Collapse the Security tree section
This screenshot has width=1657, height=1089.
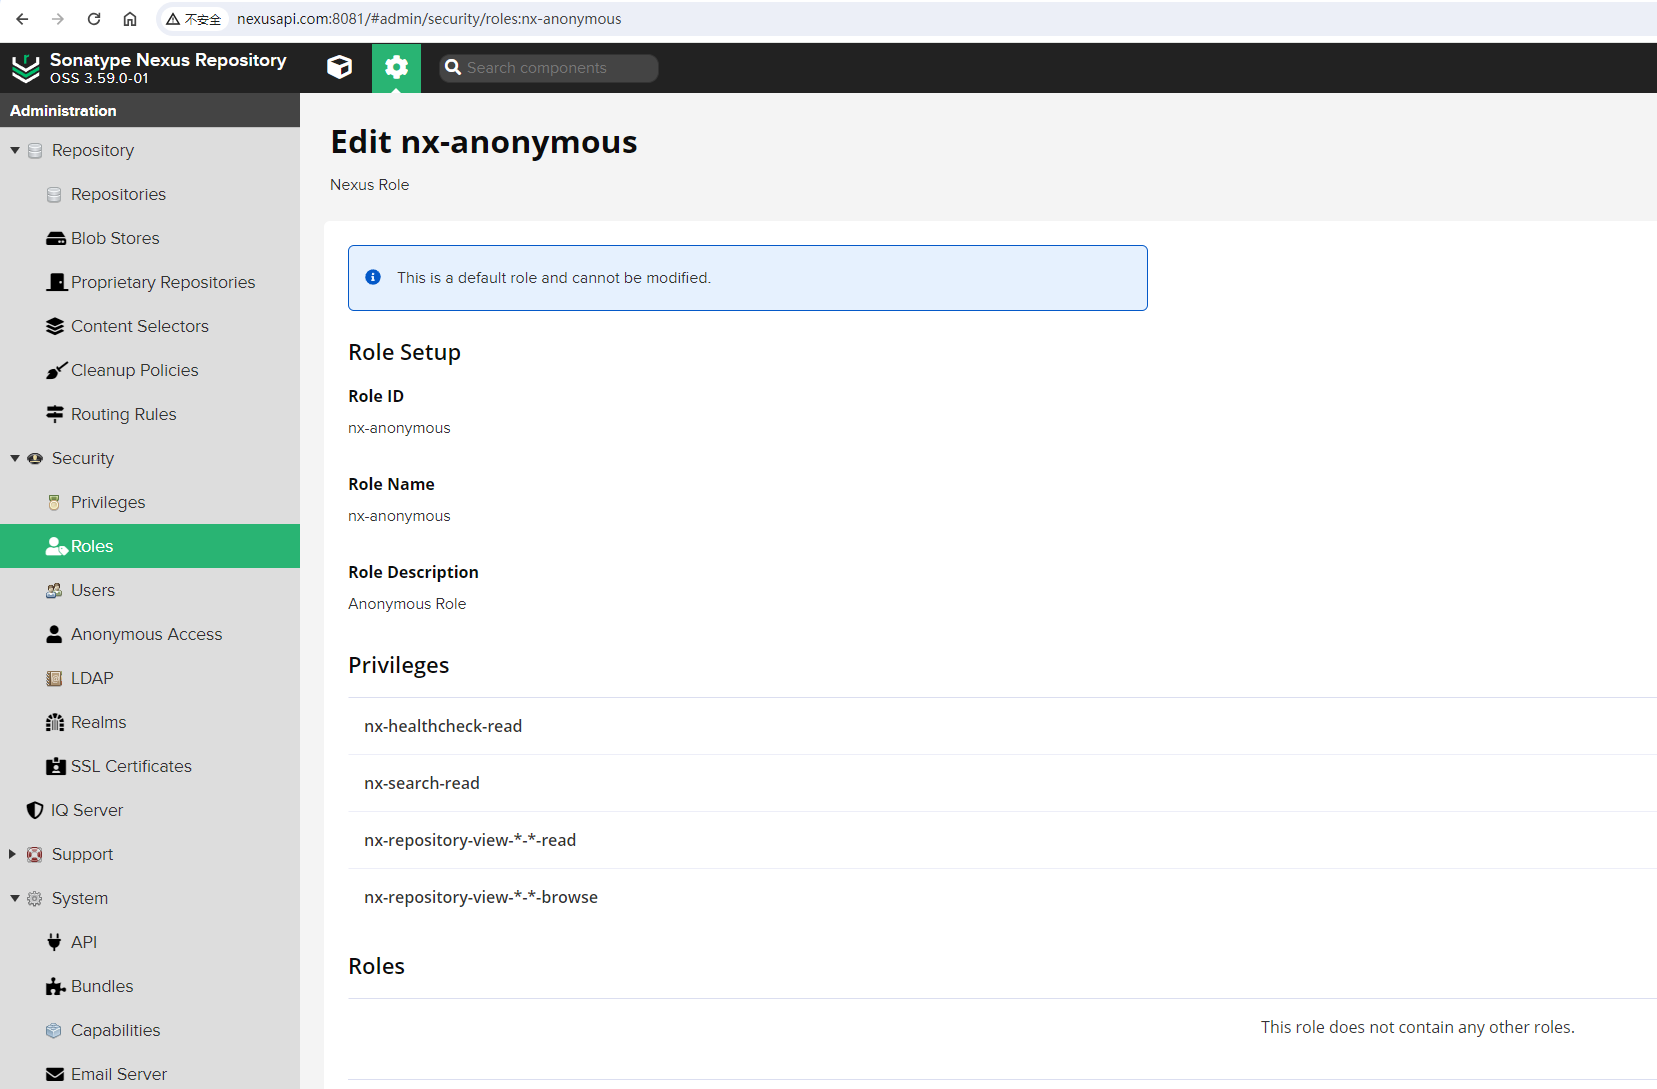tap(15, 458)
